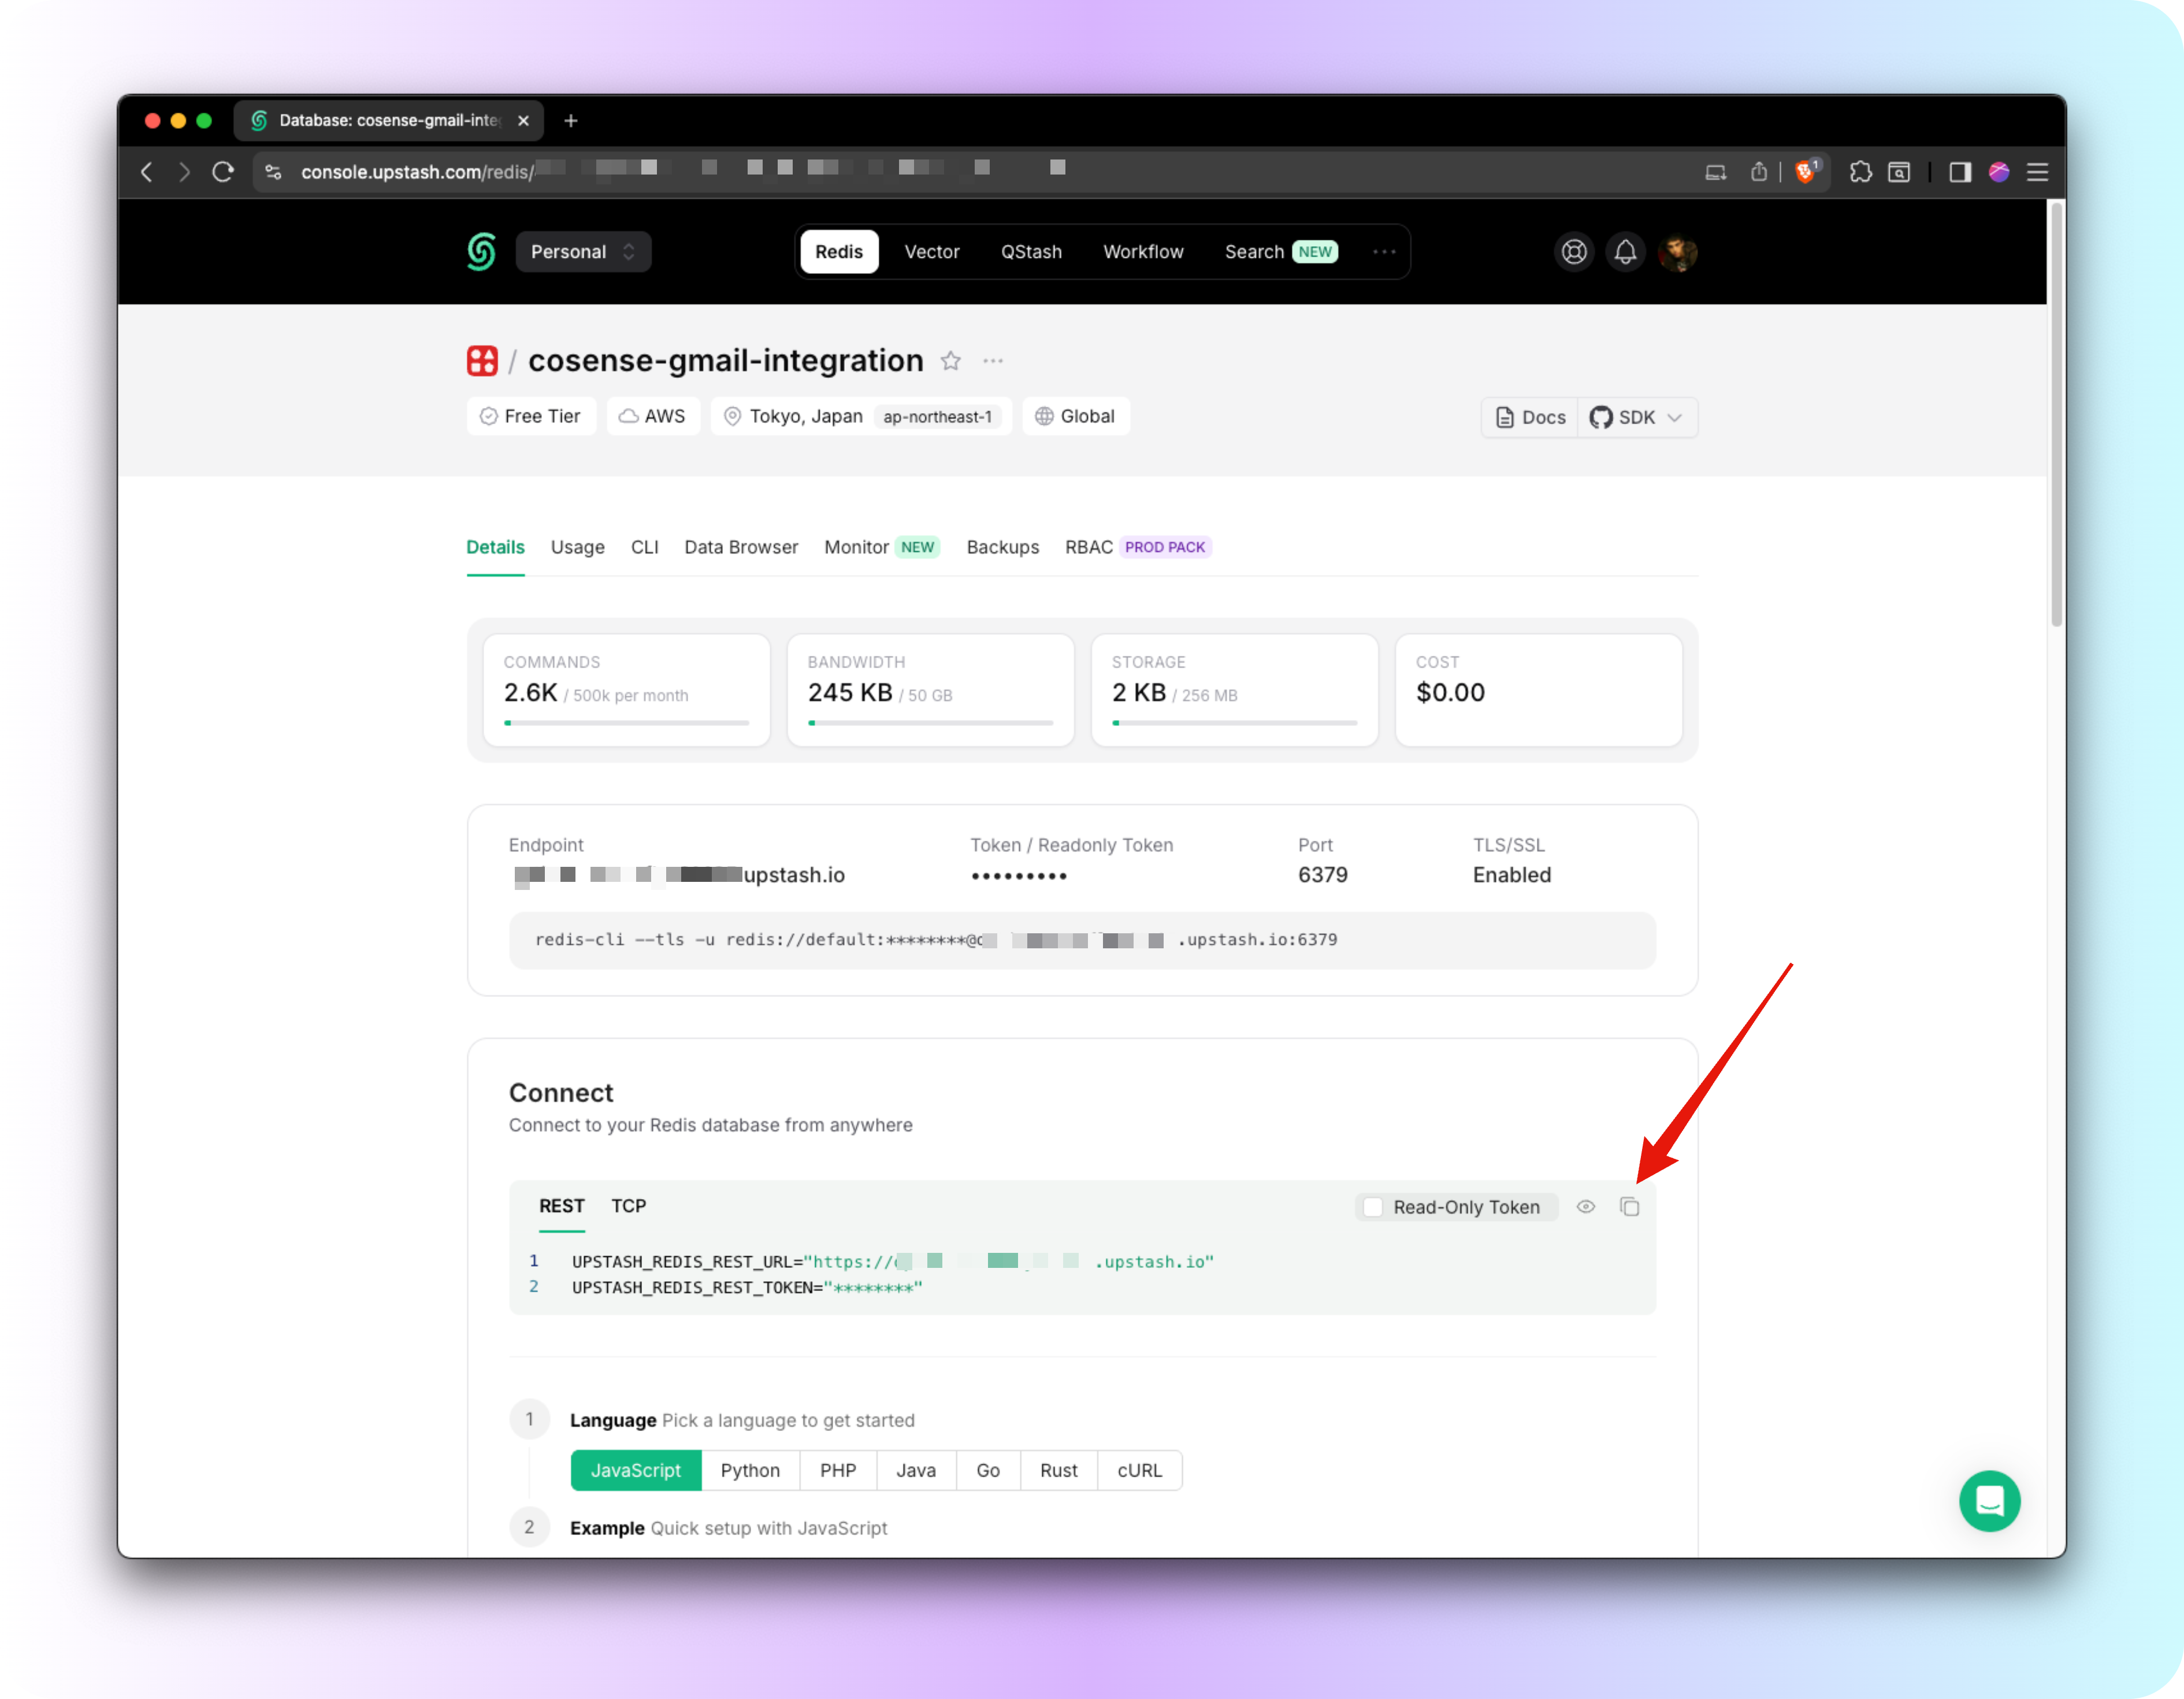Image resolution: width=2184 pixels, height=1699 pixels.
Task: Go back in browser history
Action: (x=147, y=172)
